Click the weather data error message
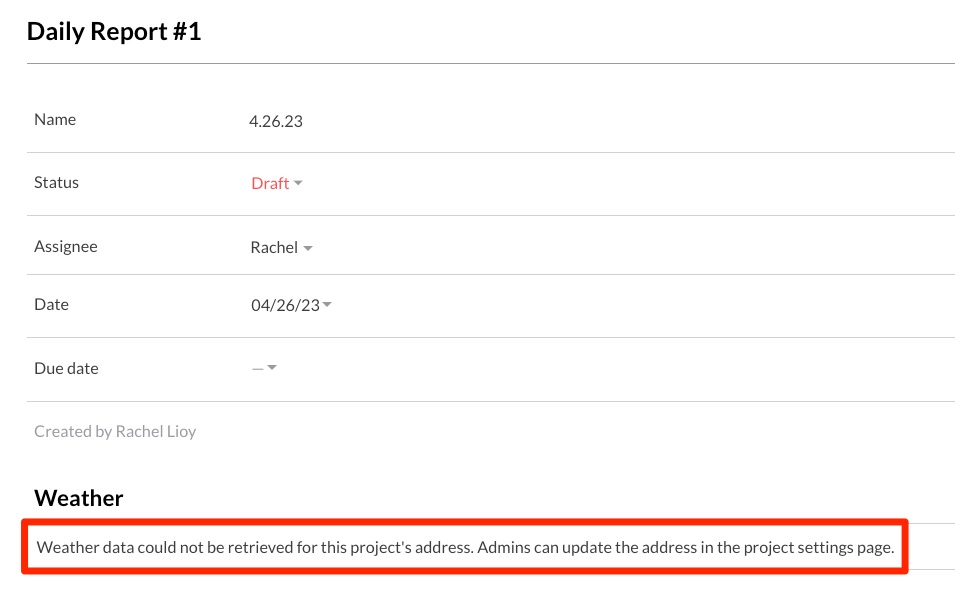Viewport: 955px width, 596px height. click(465, 547)
